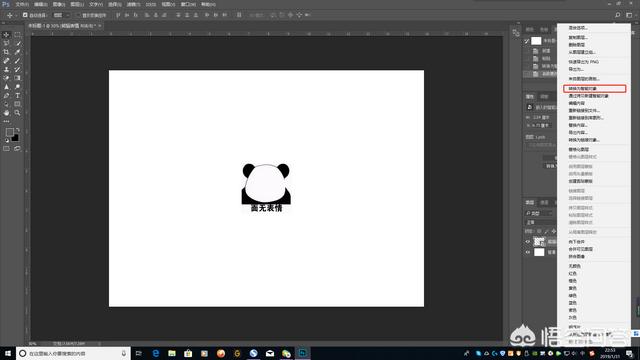The image size is (640, 360).
Task: Set the background color swatch
Action: 15,138
